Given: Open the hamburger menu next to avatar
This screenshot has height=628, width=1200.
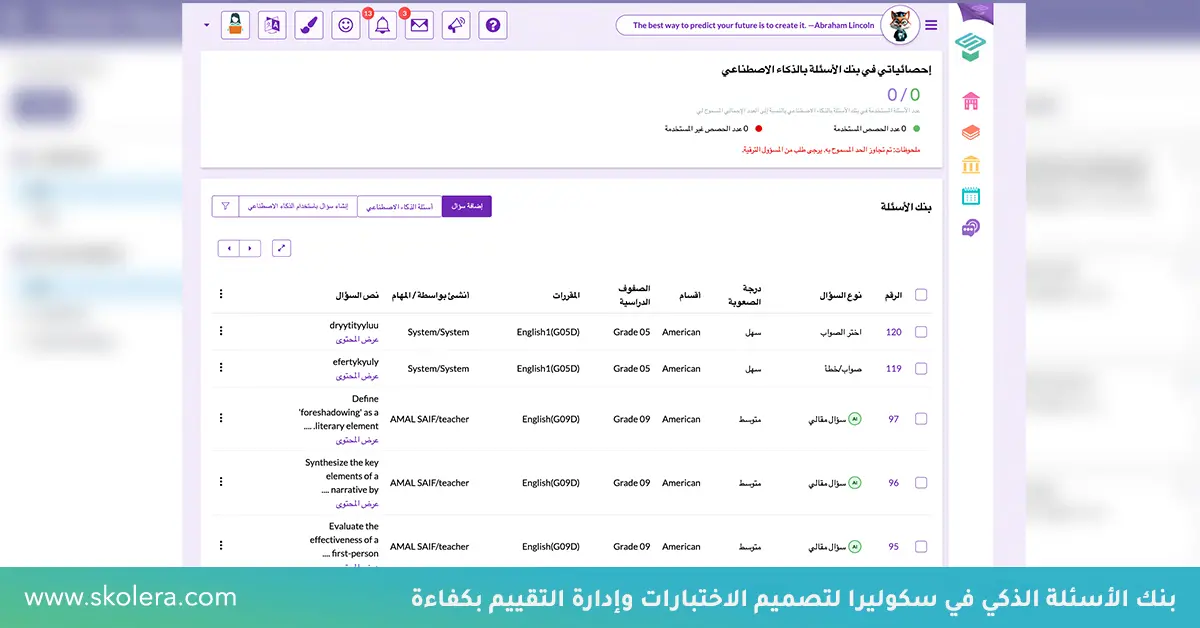Looking at the screenshot, I should (x=931, y=25).
